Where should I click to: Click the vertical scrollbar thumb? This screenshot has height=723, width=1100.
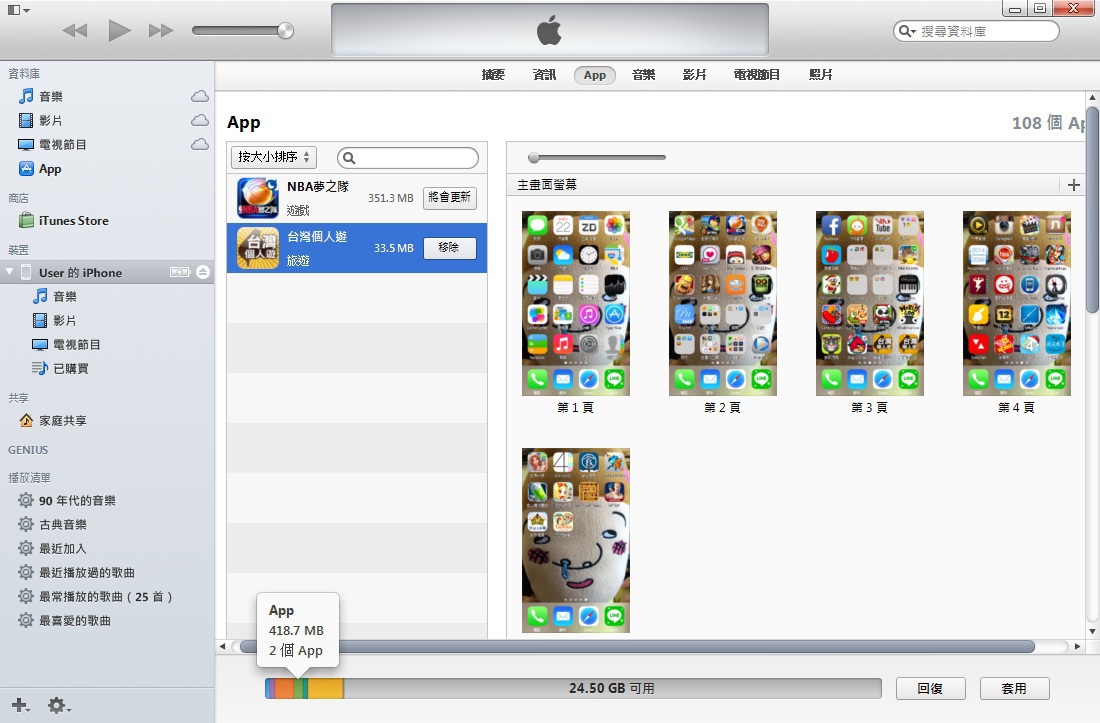click(1092, 209)
